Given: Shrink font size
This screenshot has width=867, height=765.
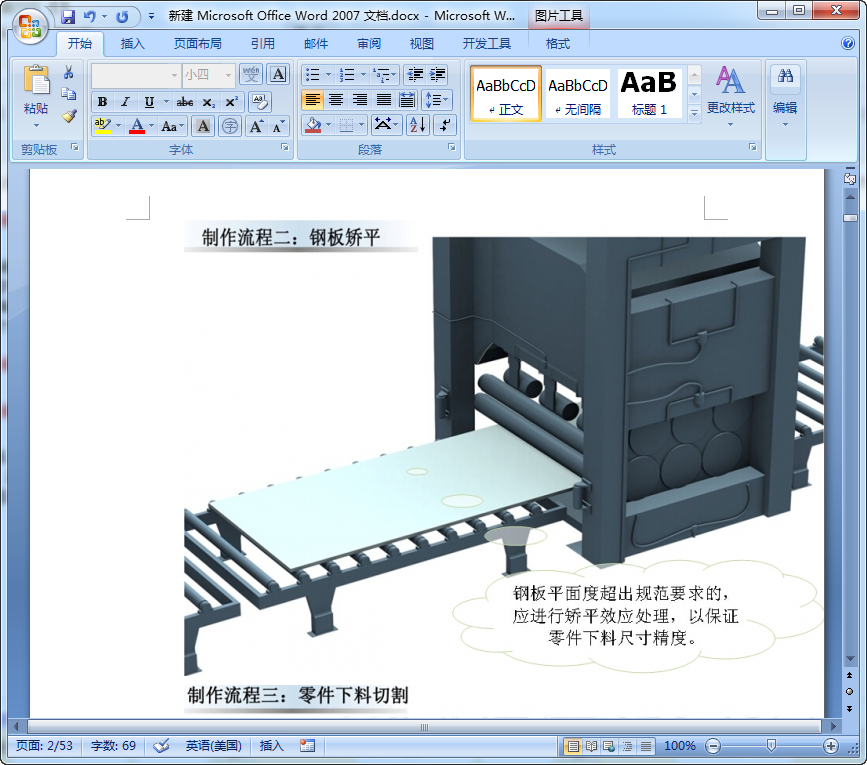Looking at the screenshot, I should click(x=279, y=126).
